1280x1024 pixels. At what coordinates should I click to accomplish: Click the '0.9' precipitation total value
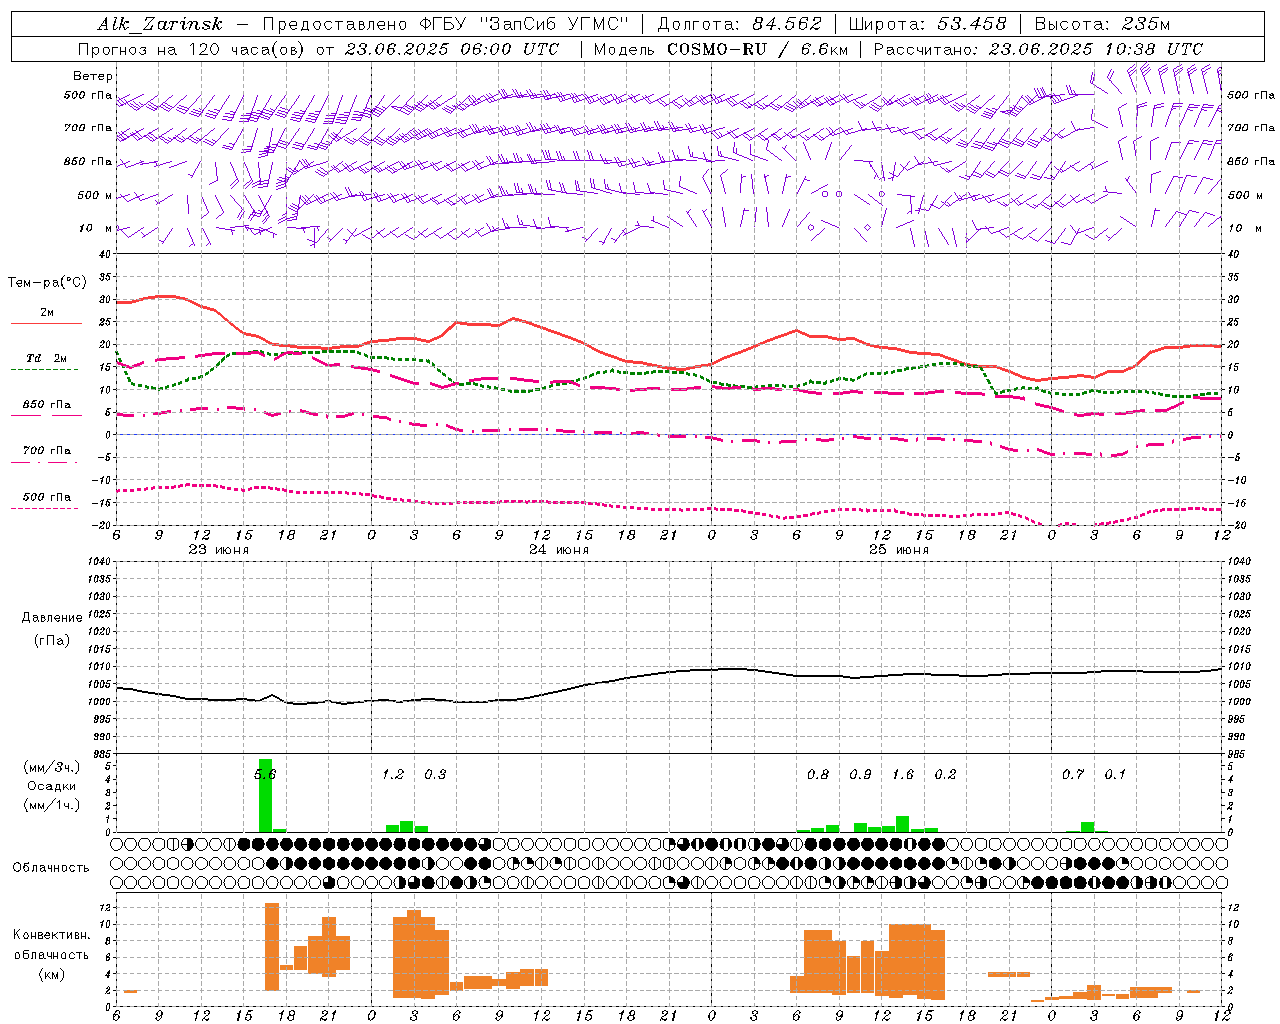point(860,774)
